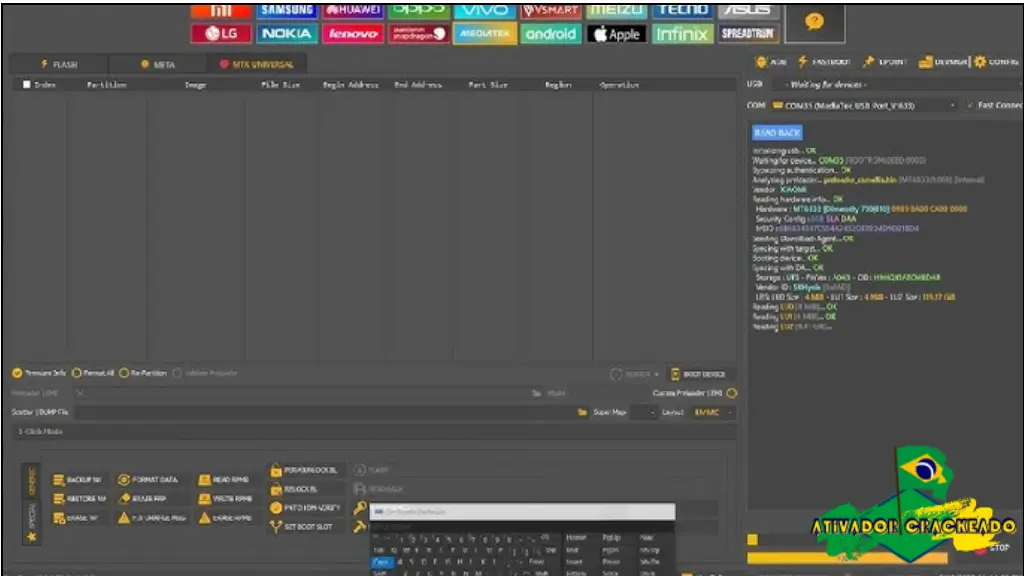Toggle the Index select-all checkbox

27,84
